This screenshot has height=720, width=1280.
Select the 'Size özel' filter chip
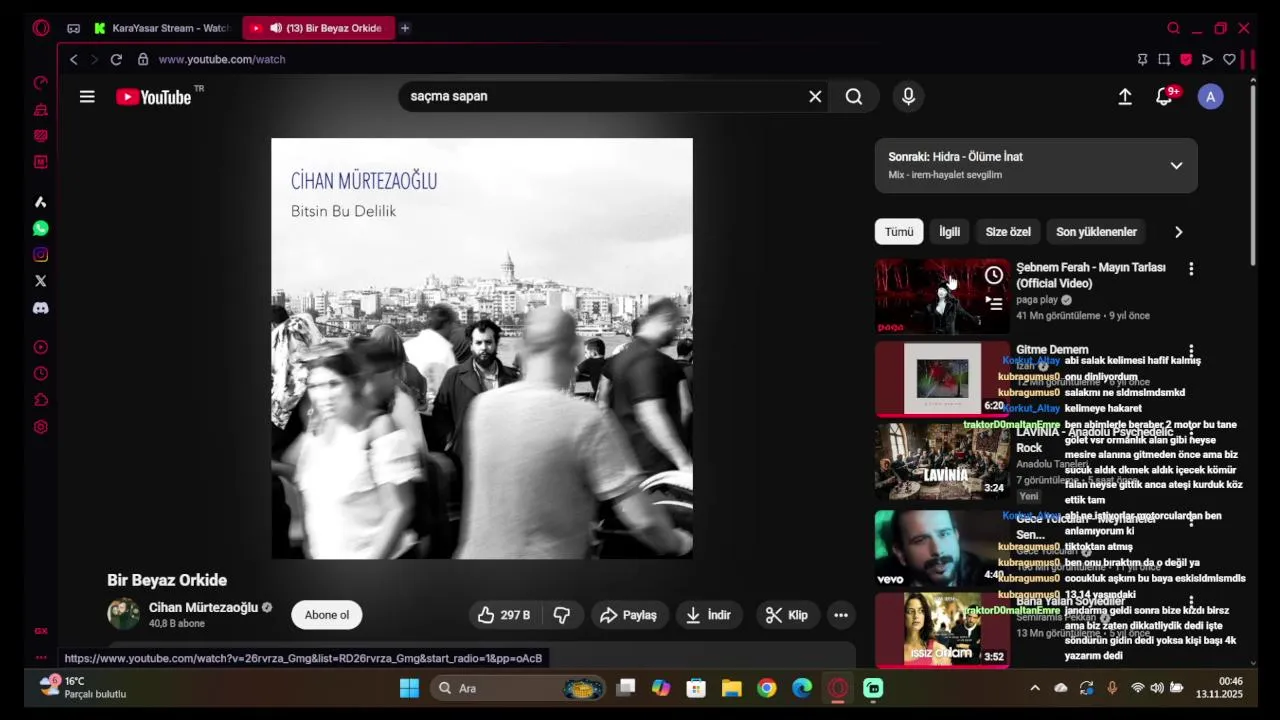1008,232
